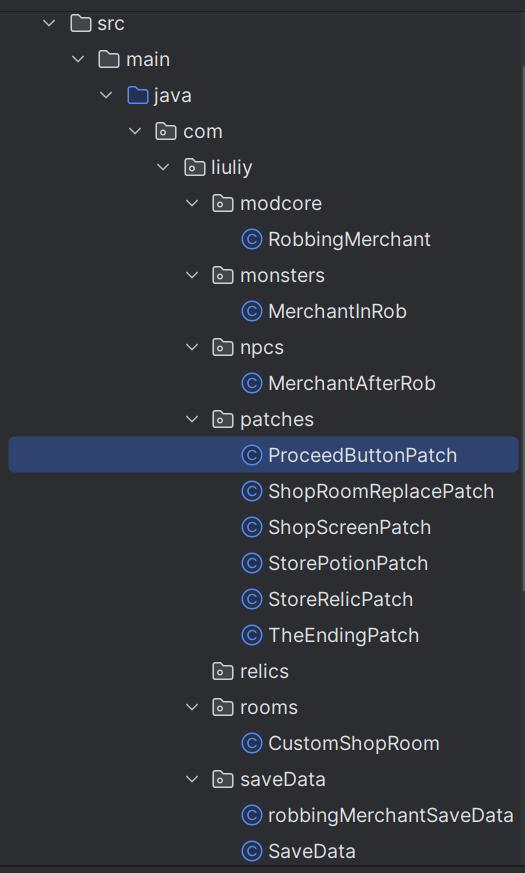Collapse the main folder chevron
Viewport: 525px width, 873px height.
78,59
